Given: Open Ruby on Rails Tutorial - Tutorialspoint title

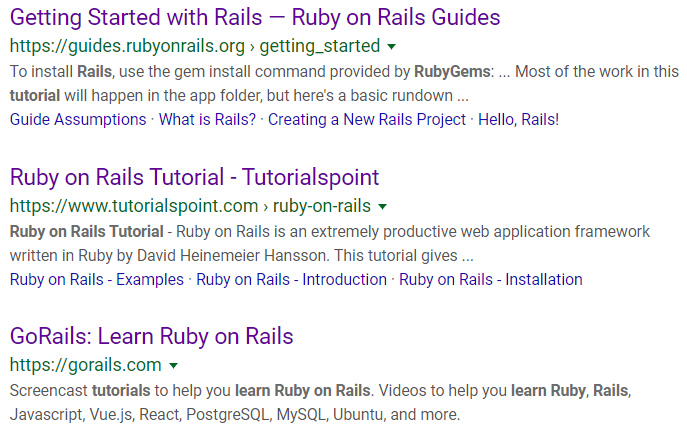Looking at the screenshot, I should [x=194, y=177].
